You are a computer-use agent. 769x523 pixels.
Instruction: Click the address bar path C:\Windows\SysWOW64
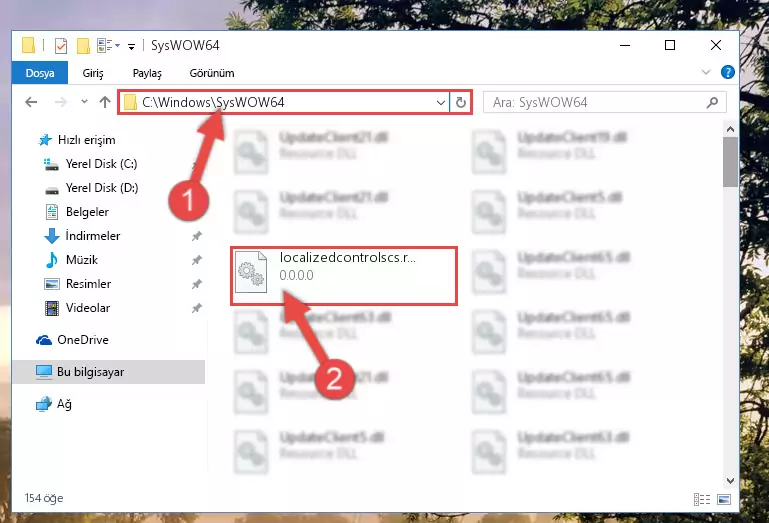point(213,102)
